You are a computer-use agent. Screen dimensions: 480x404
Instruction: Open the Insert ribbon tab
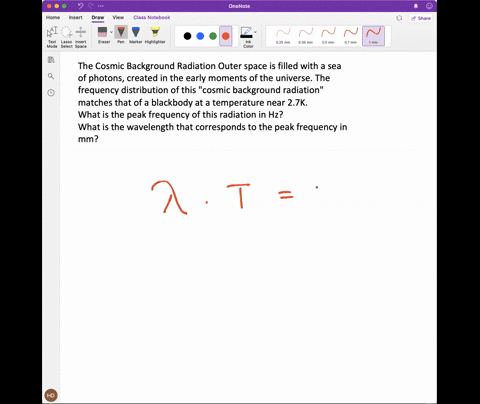coord(75,17)
